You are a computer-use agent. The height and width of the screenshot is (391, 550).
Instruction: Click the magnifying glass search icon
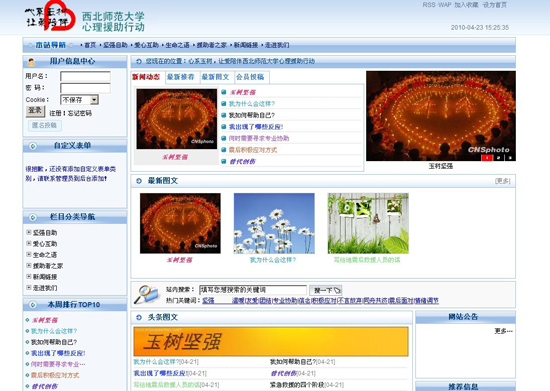point(146,294)
